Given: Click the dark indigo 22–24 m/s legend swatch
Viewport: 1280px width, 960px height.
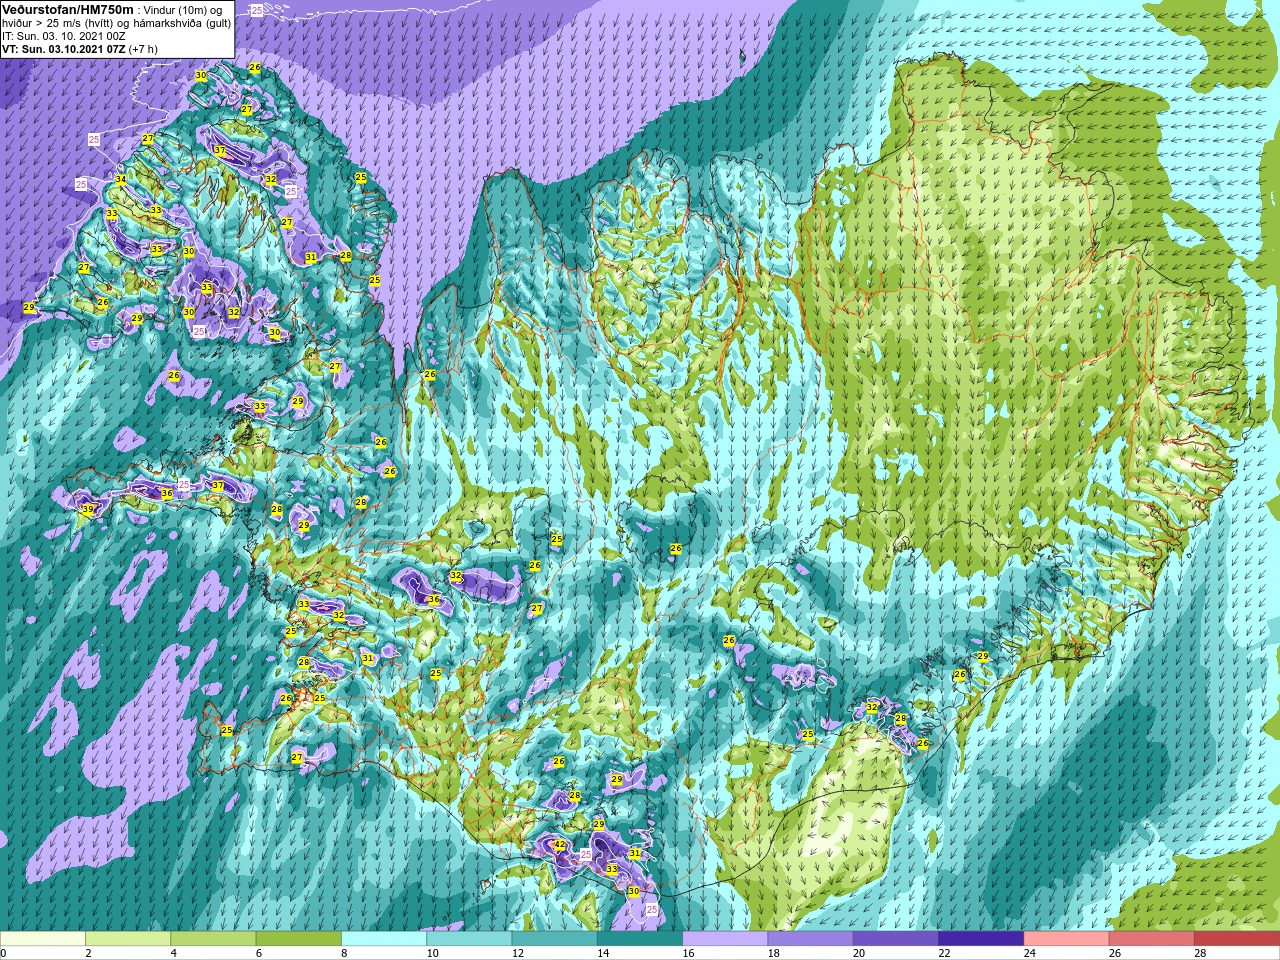Looking at the screenshot, I should pyautogui.click(x=981, y=939).
